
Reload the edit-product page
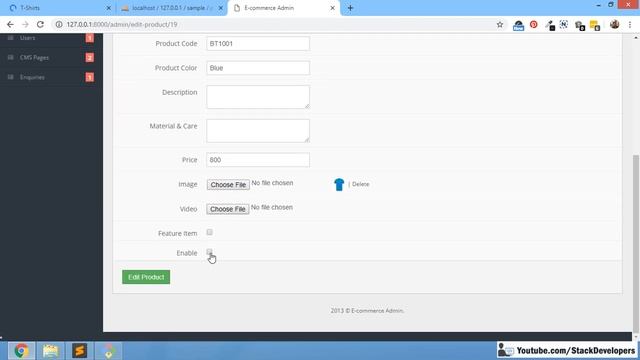[x=40, y=24]
